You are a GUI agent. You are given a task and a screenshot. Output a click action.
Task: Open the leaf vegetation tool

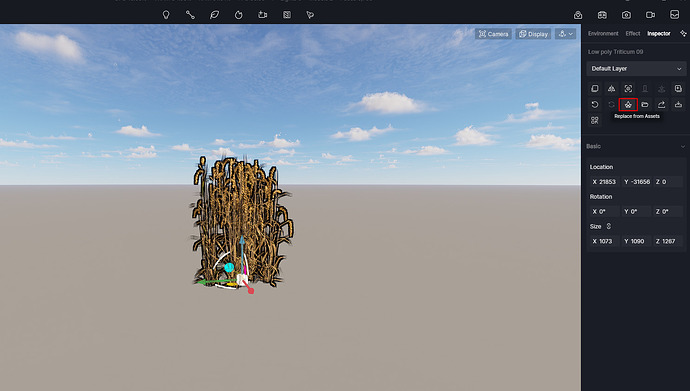214,15
